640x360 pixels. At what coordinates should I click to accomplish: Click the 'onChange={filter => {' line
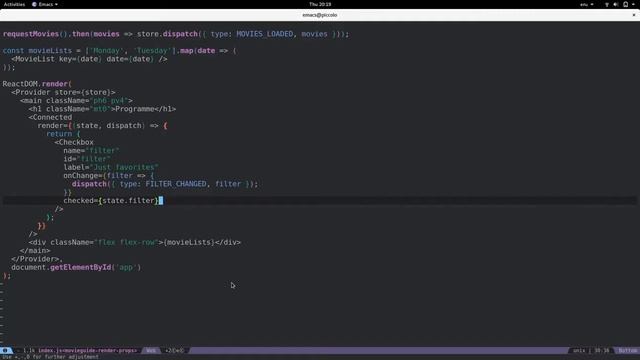(x=109, y=176)
